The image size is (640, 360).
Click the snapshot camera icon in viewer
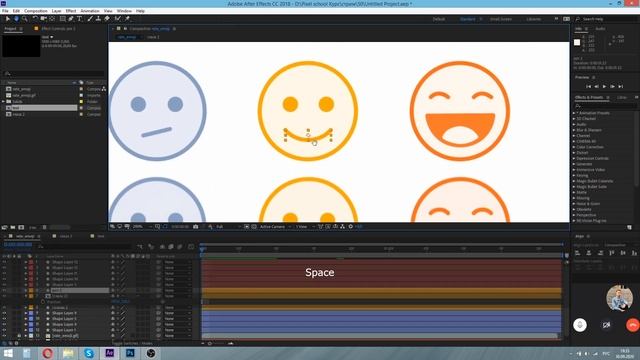tap(196, 227)
